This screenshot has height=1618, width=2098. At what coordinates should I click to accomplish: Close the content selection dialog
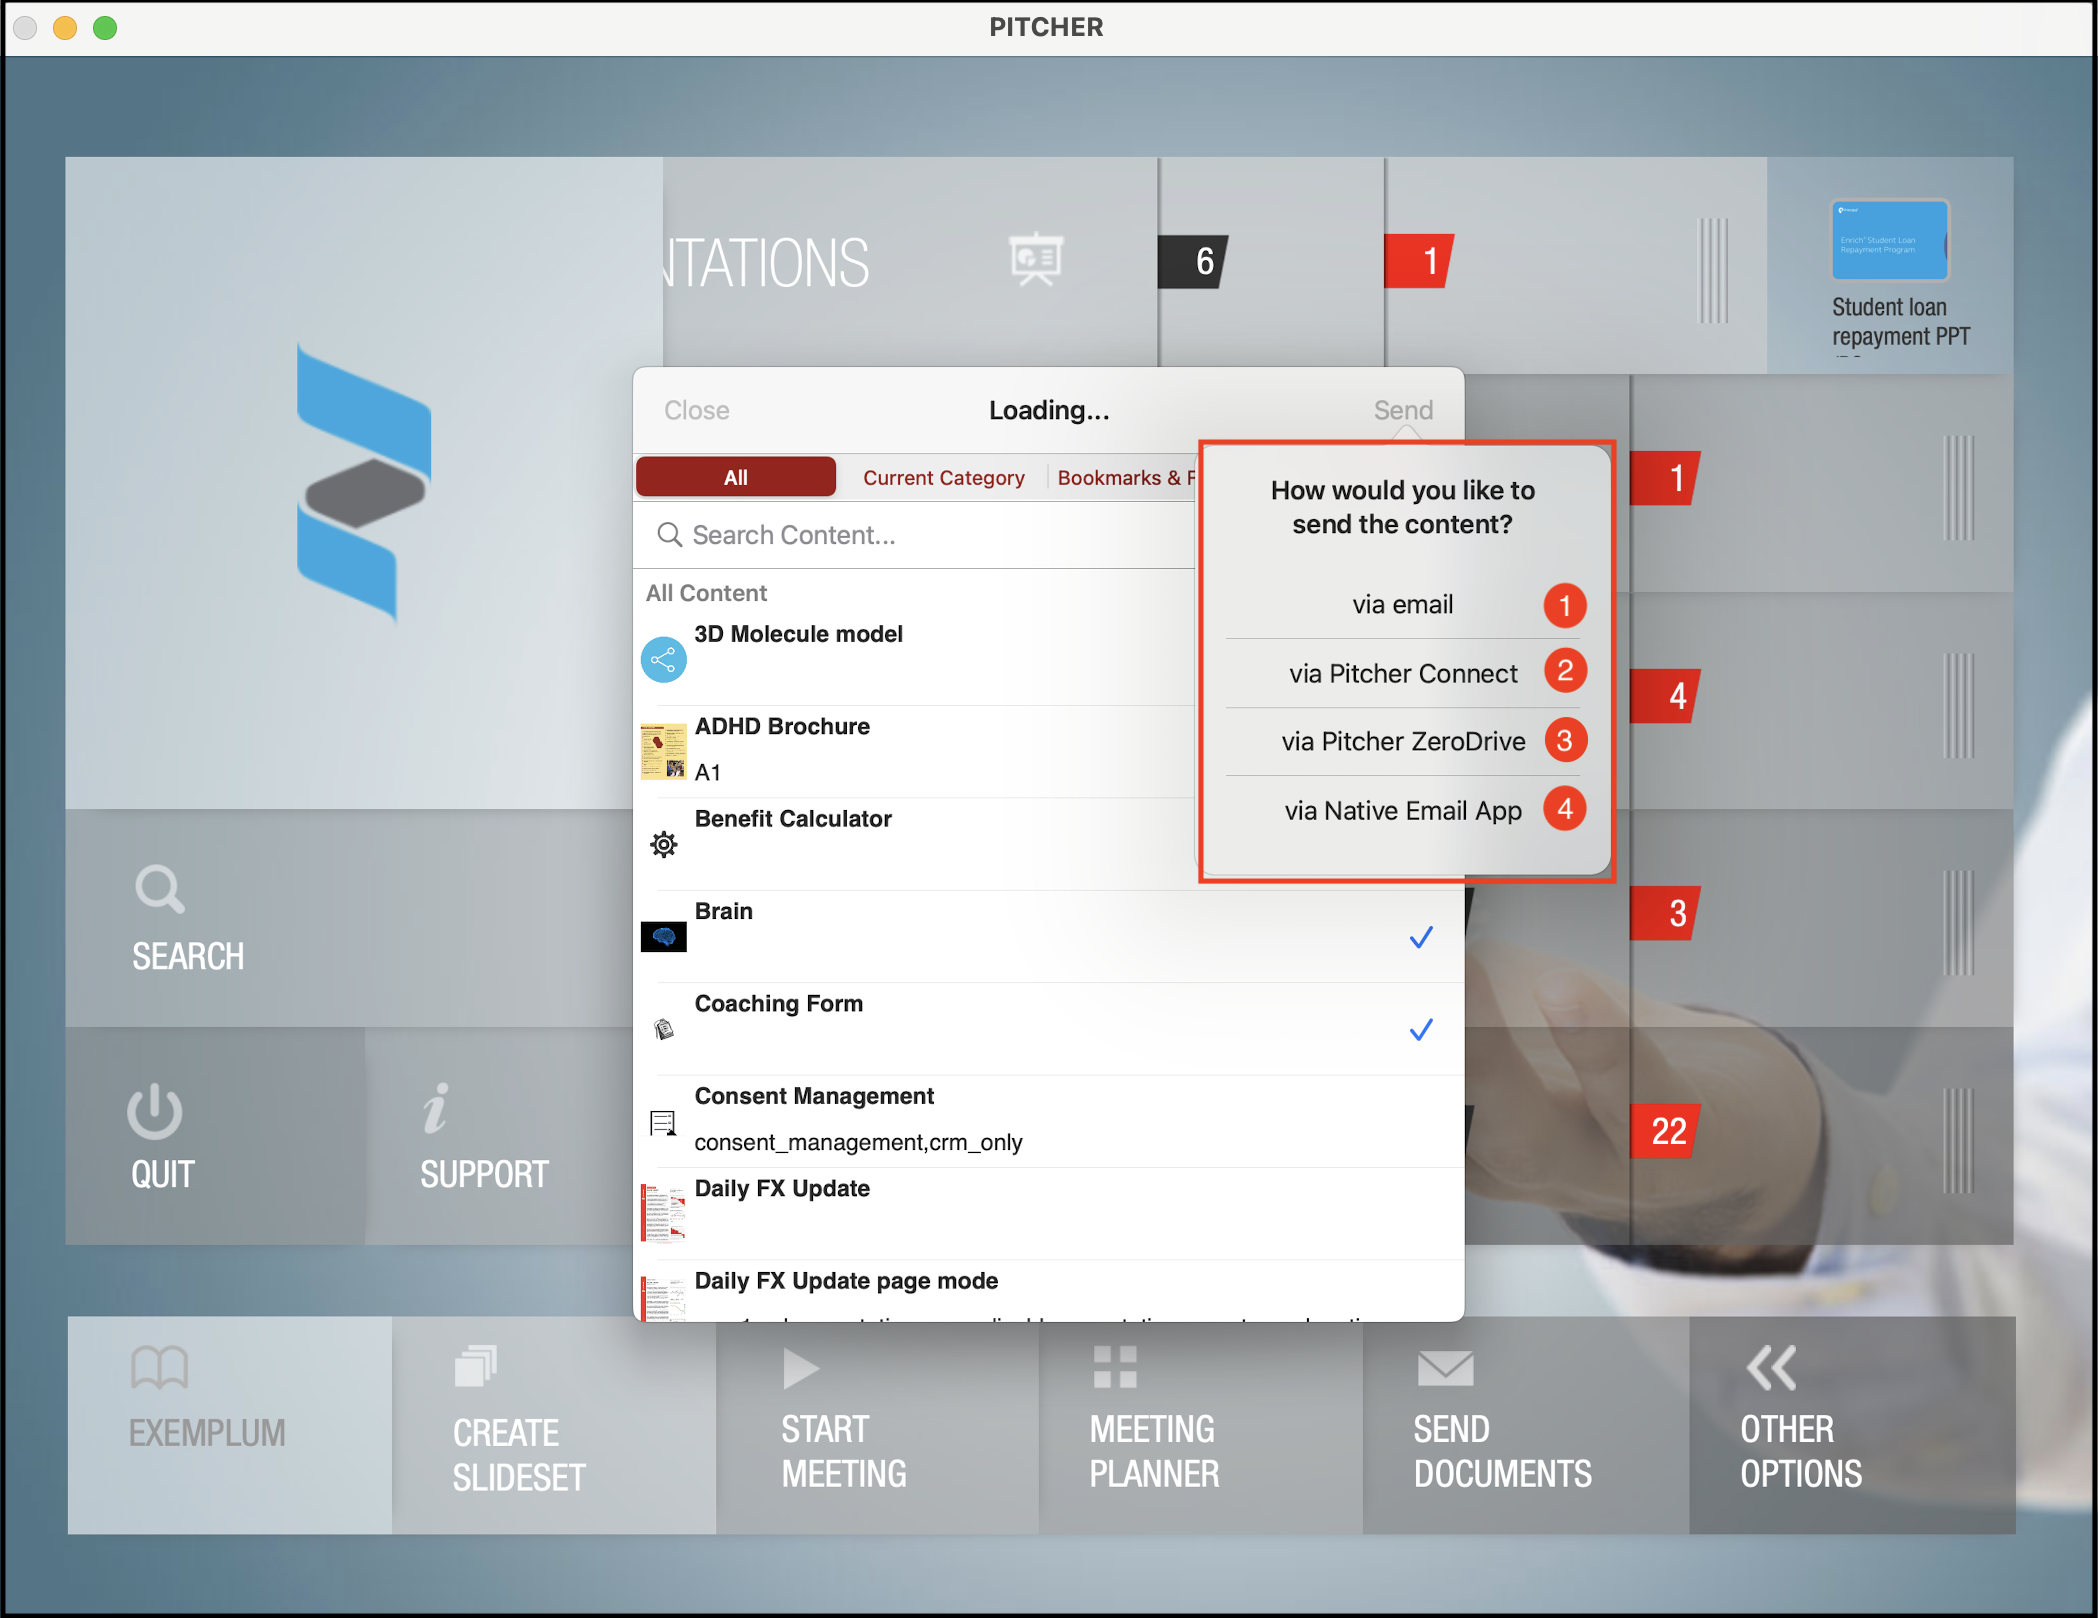click(x=696, y=410)
